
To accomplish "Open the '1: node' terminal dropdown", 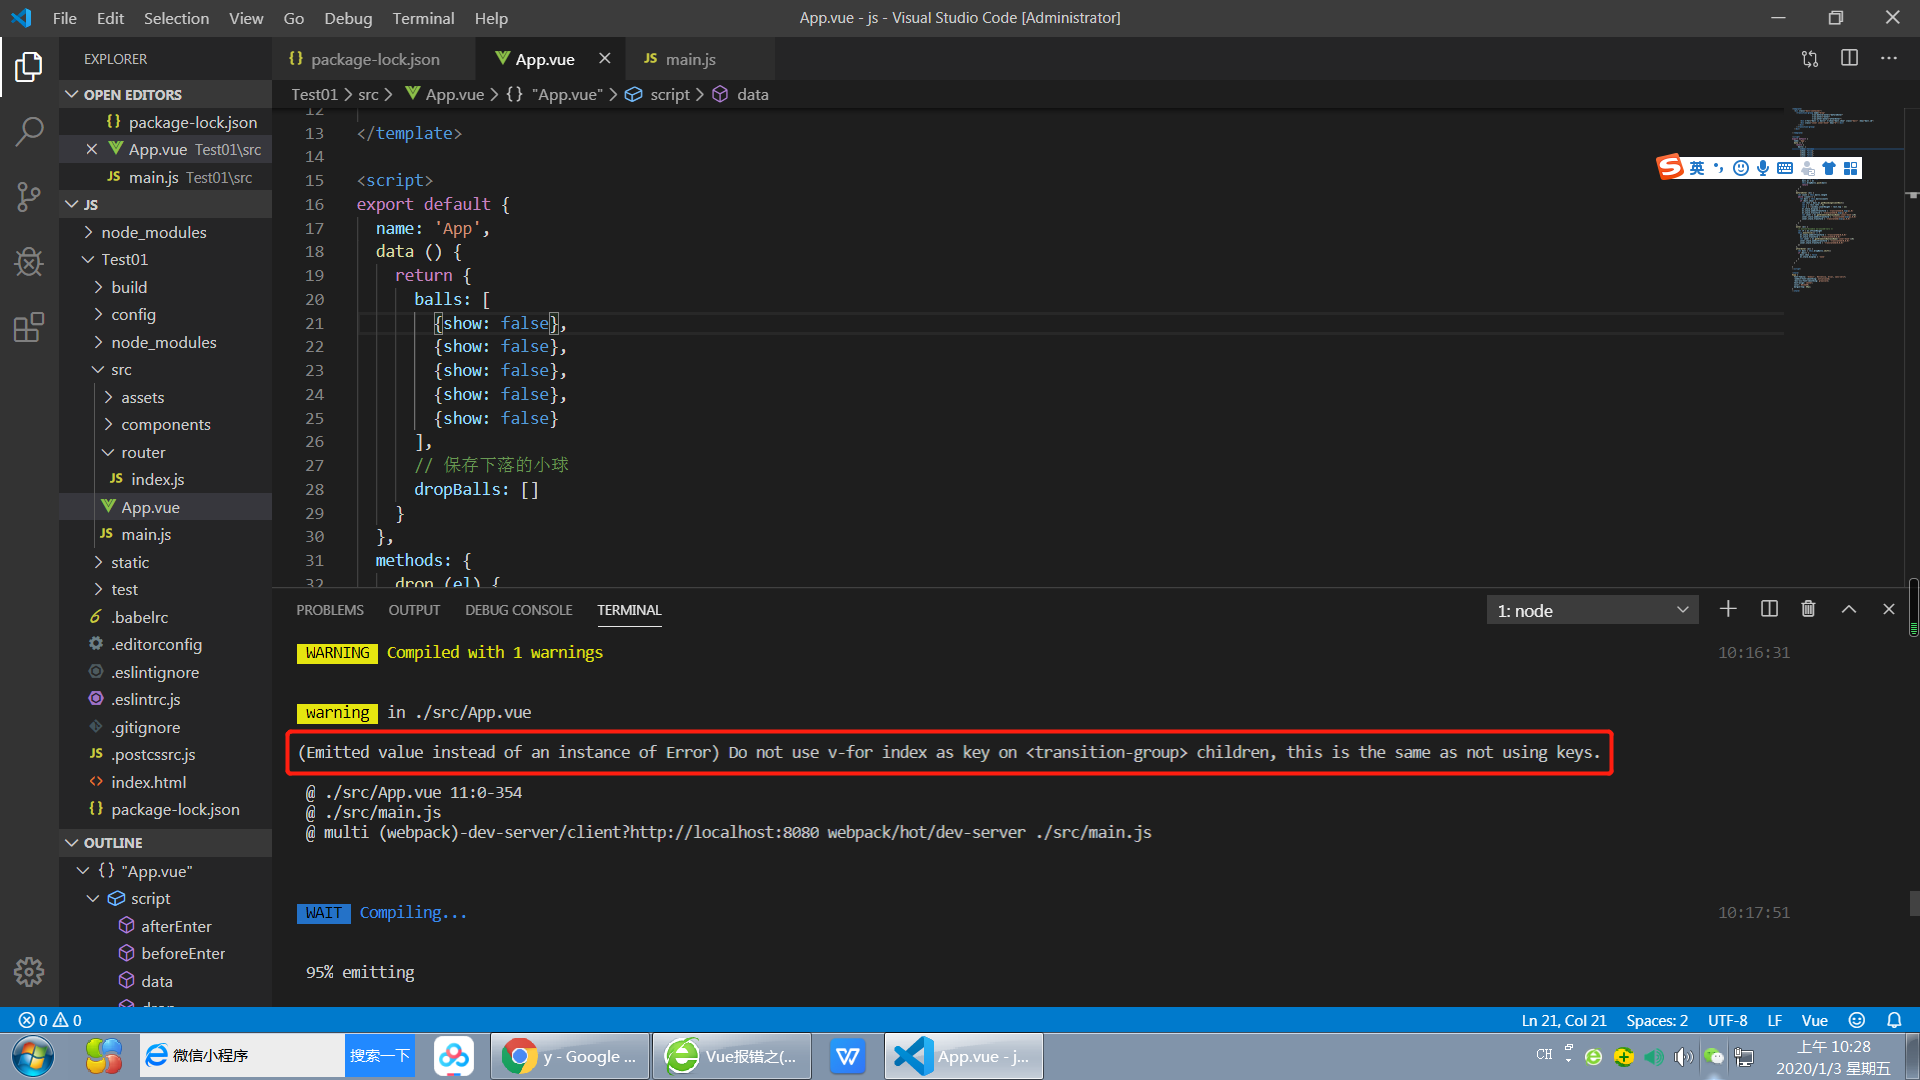I will 1592,610.
